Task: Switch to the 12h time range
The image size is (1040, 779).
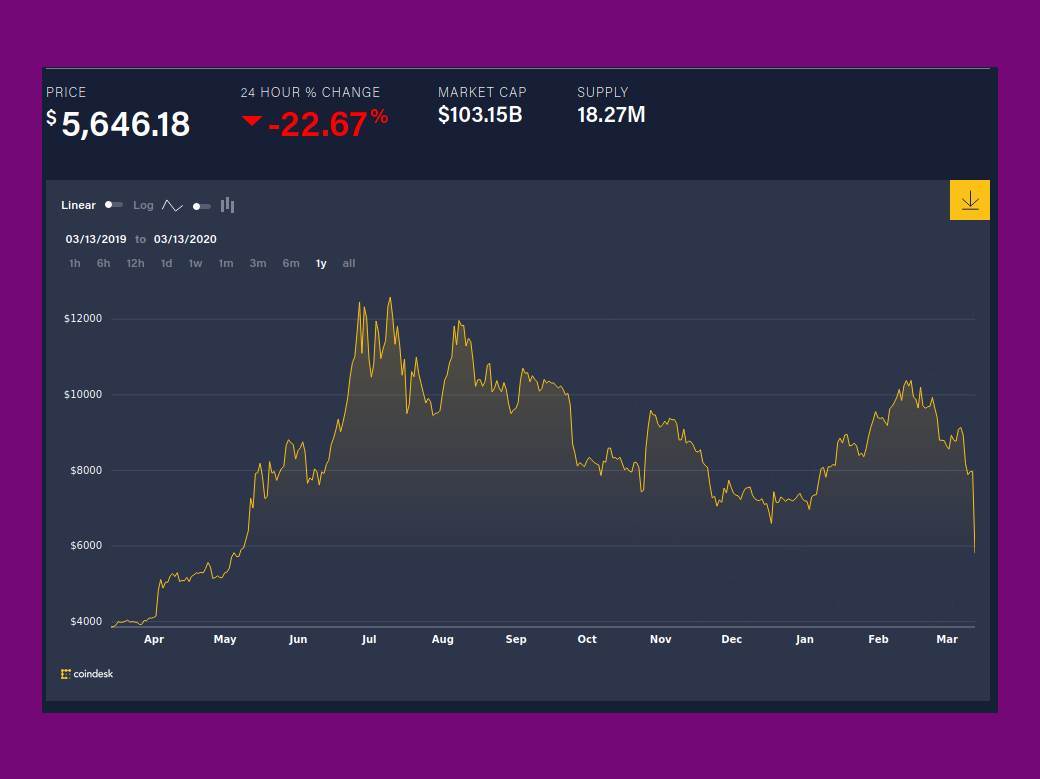Action: pos(135,264)
